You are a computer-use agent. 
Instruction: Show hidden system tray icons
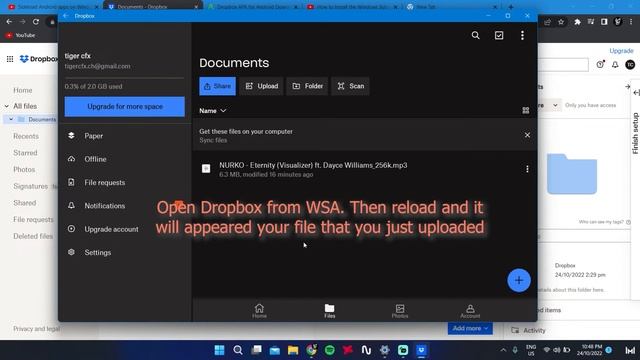pyautogui.click(x=503, y=350)
